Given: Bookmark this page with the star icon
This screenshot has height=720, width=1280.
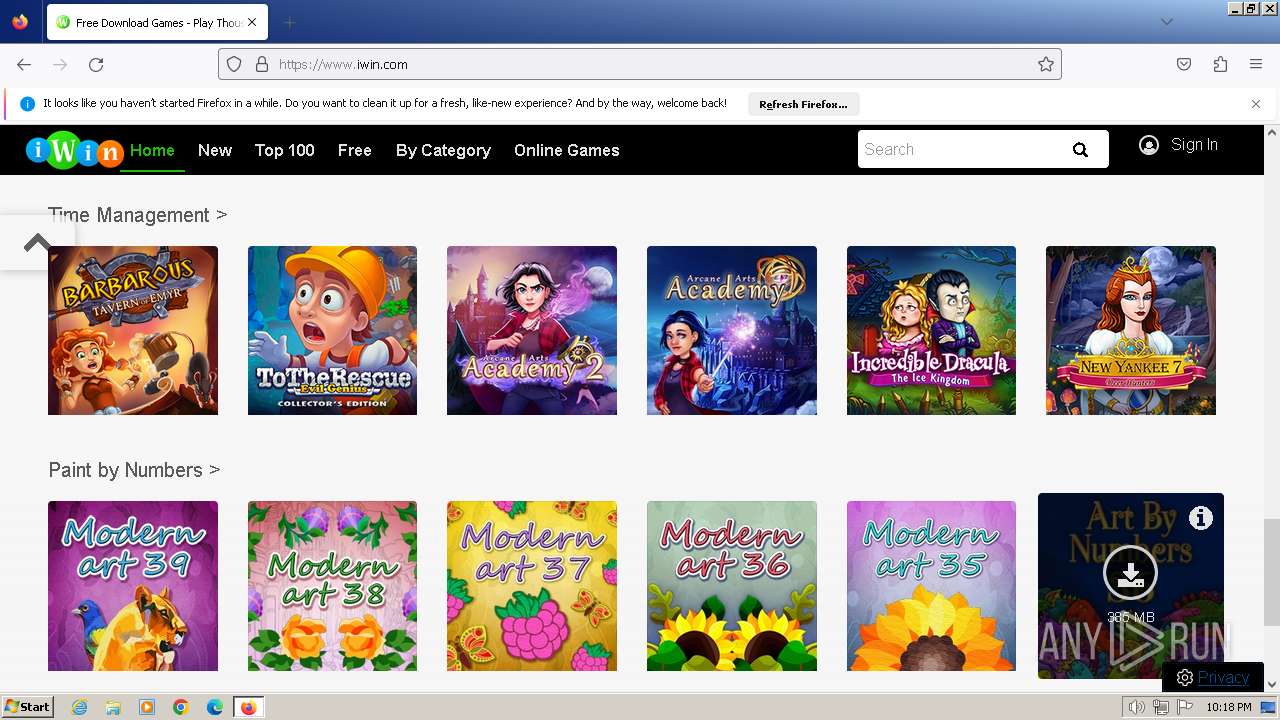Looking at the screenshot, I should click(x=1046, y=64).
